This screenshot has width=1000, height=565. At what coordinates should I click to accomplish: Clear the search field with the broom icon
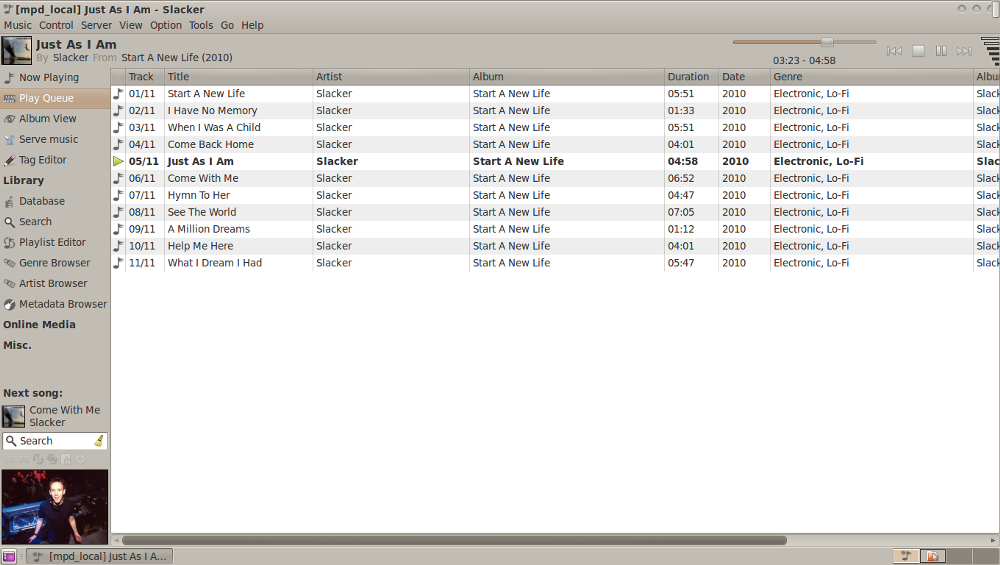pyautogui.click(x=99, y=441)
